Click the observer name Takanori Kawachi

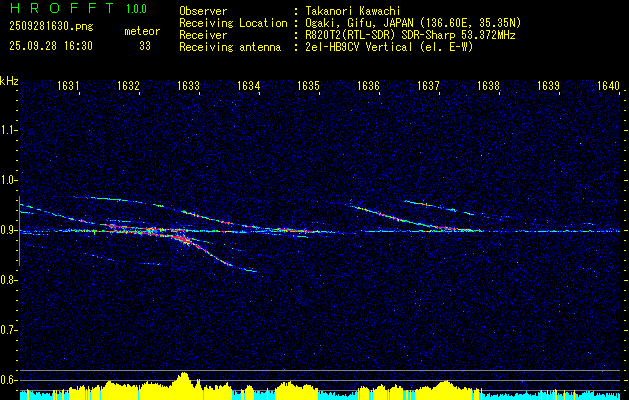tap(353, 11)
